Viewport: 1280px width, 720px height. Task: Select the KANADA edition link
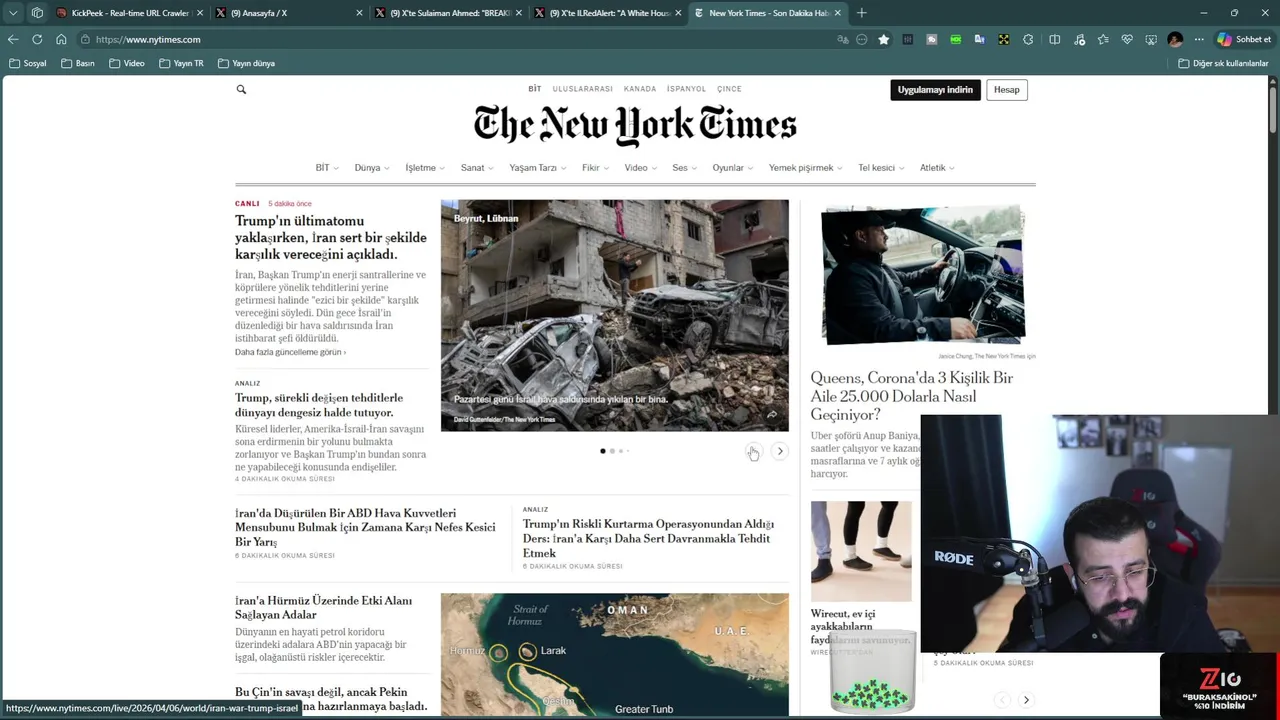640,89
